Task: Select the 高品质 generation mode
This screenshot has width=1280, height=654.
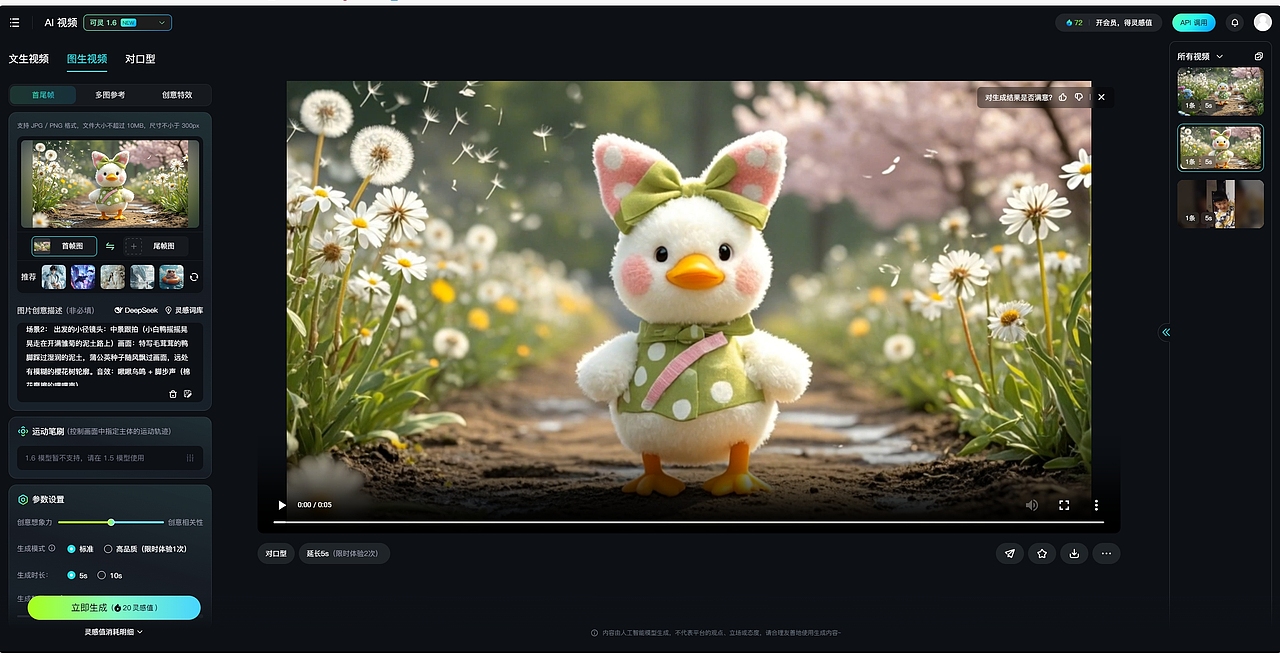Action: coord(145,549)
